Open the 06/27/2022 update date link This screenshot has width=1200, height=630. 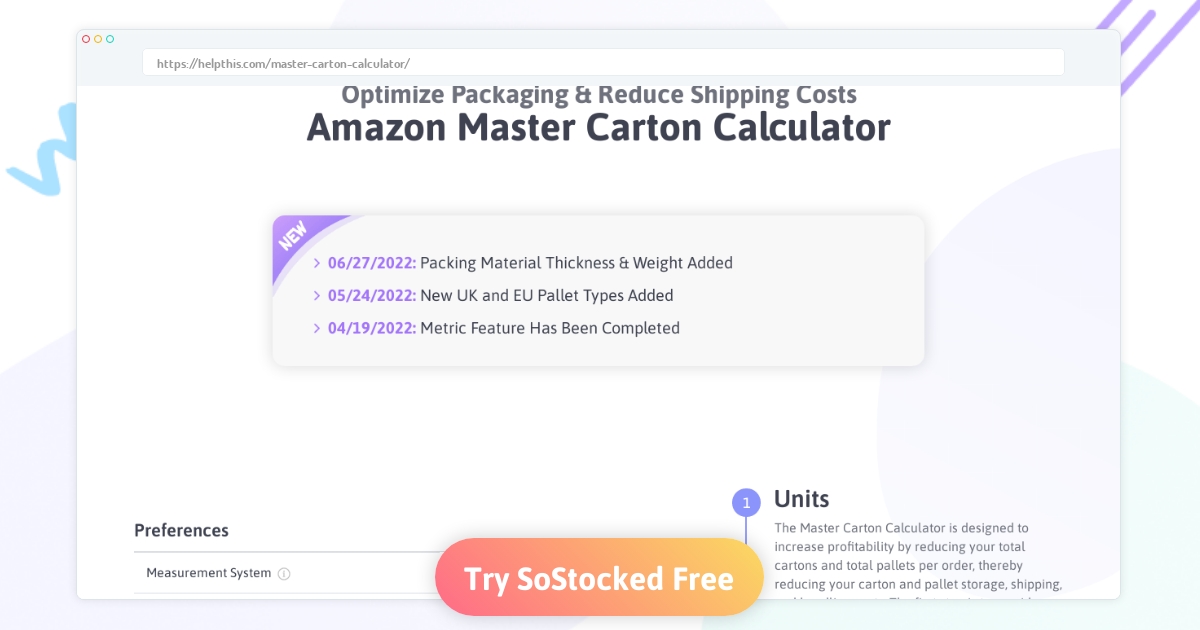372,263
